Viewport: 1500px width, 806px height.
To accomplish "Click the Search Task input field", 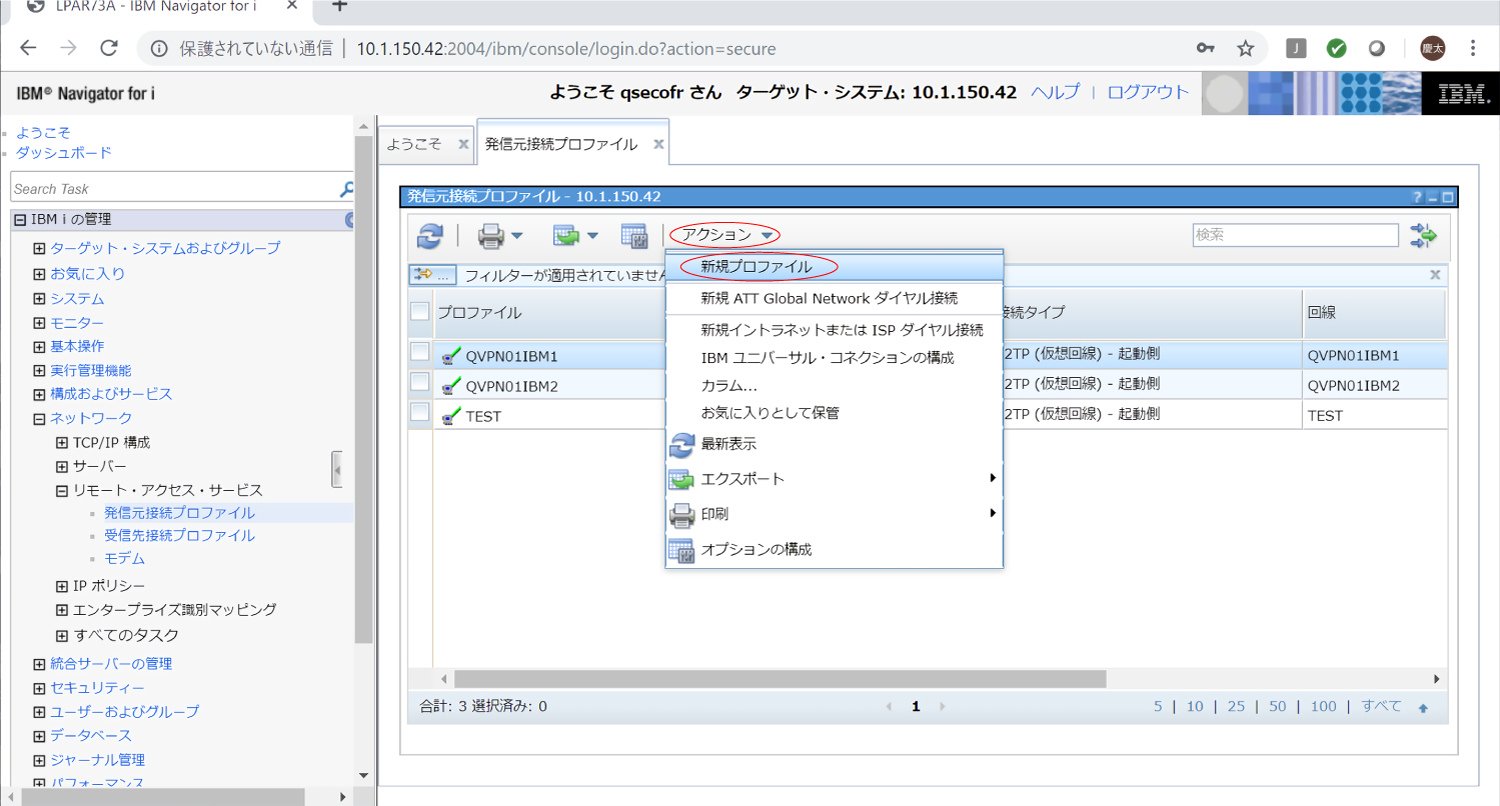I will [175, 188].
